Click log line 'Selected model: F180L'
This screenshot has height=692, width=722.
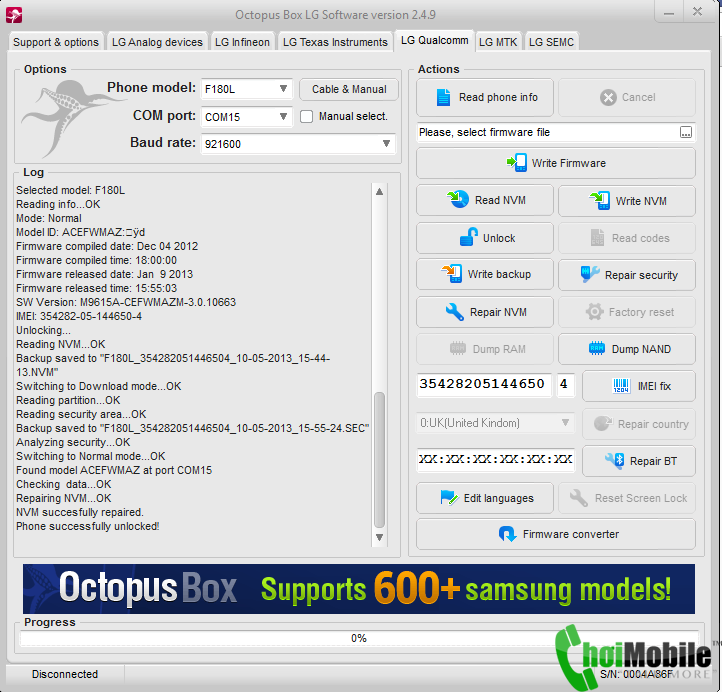70,191
